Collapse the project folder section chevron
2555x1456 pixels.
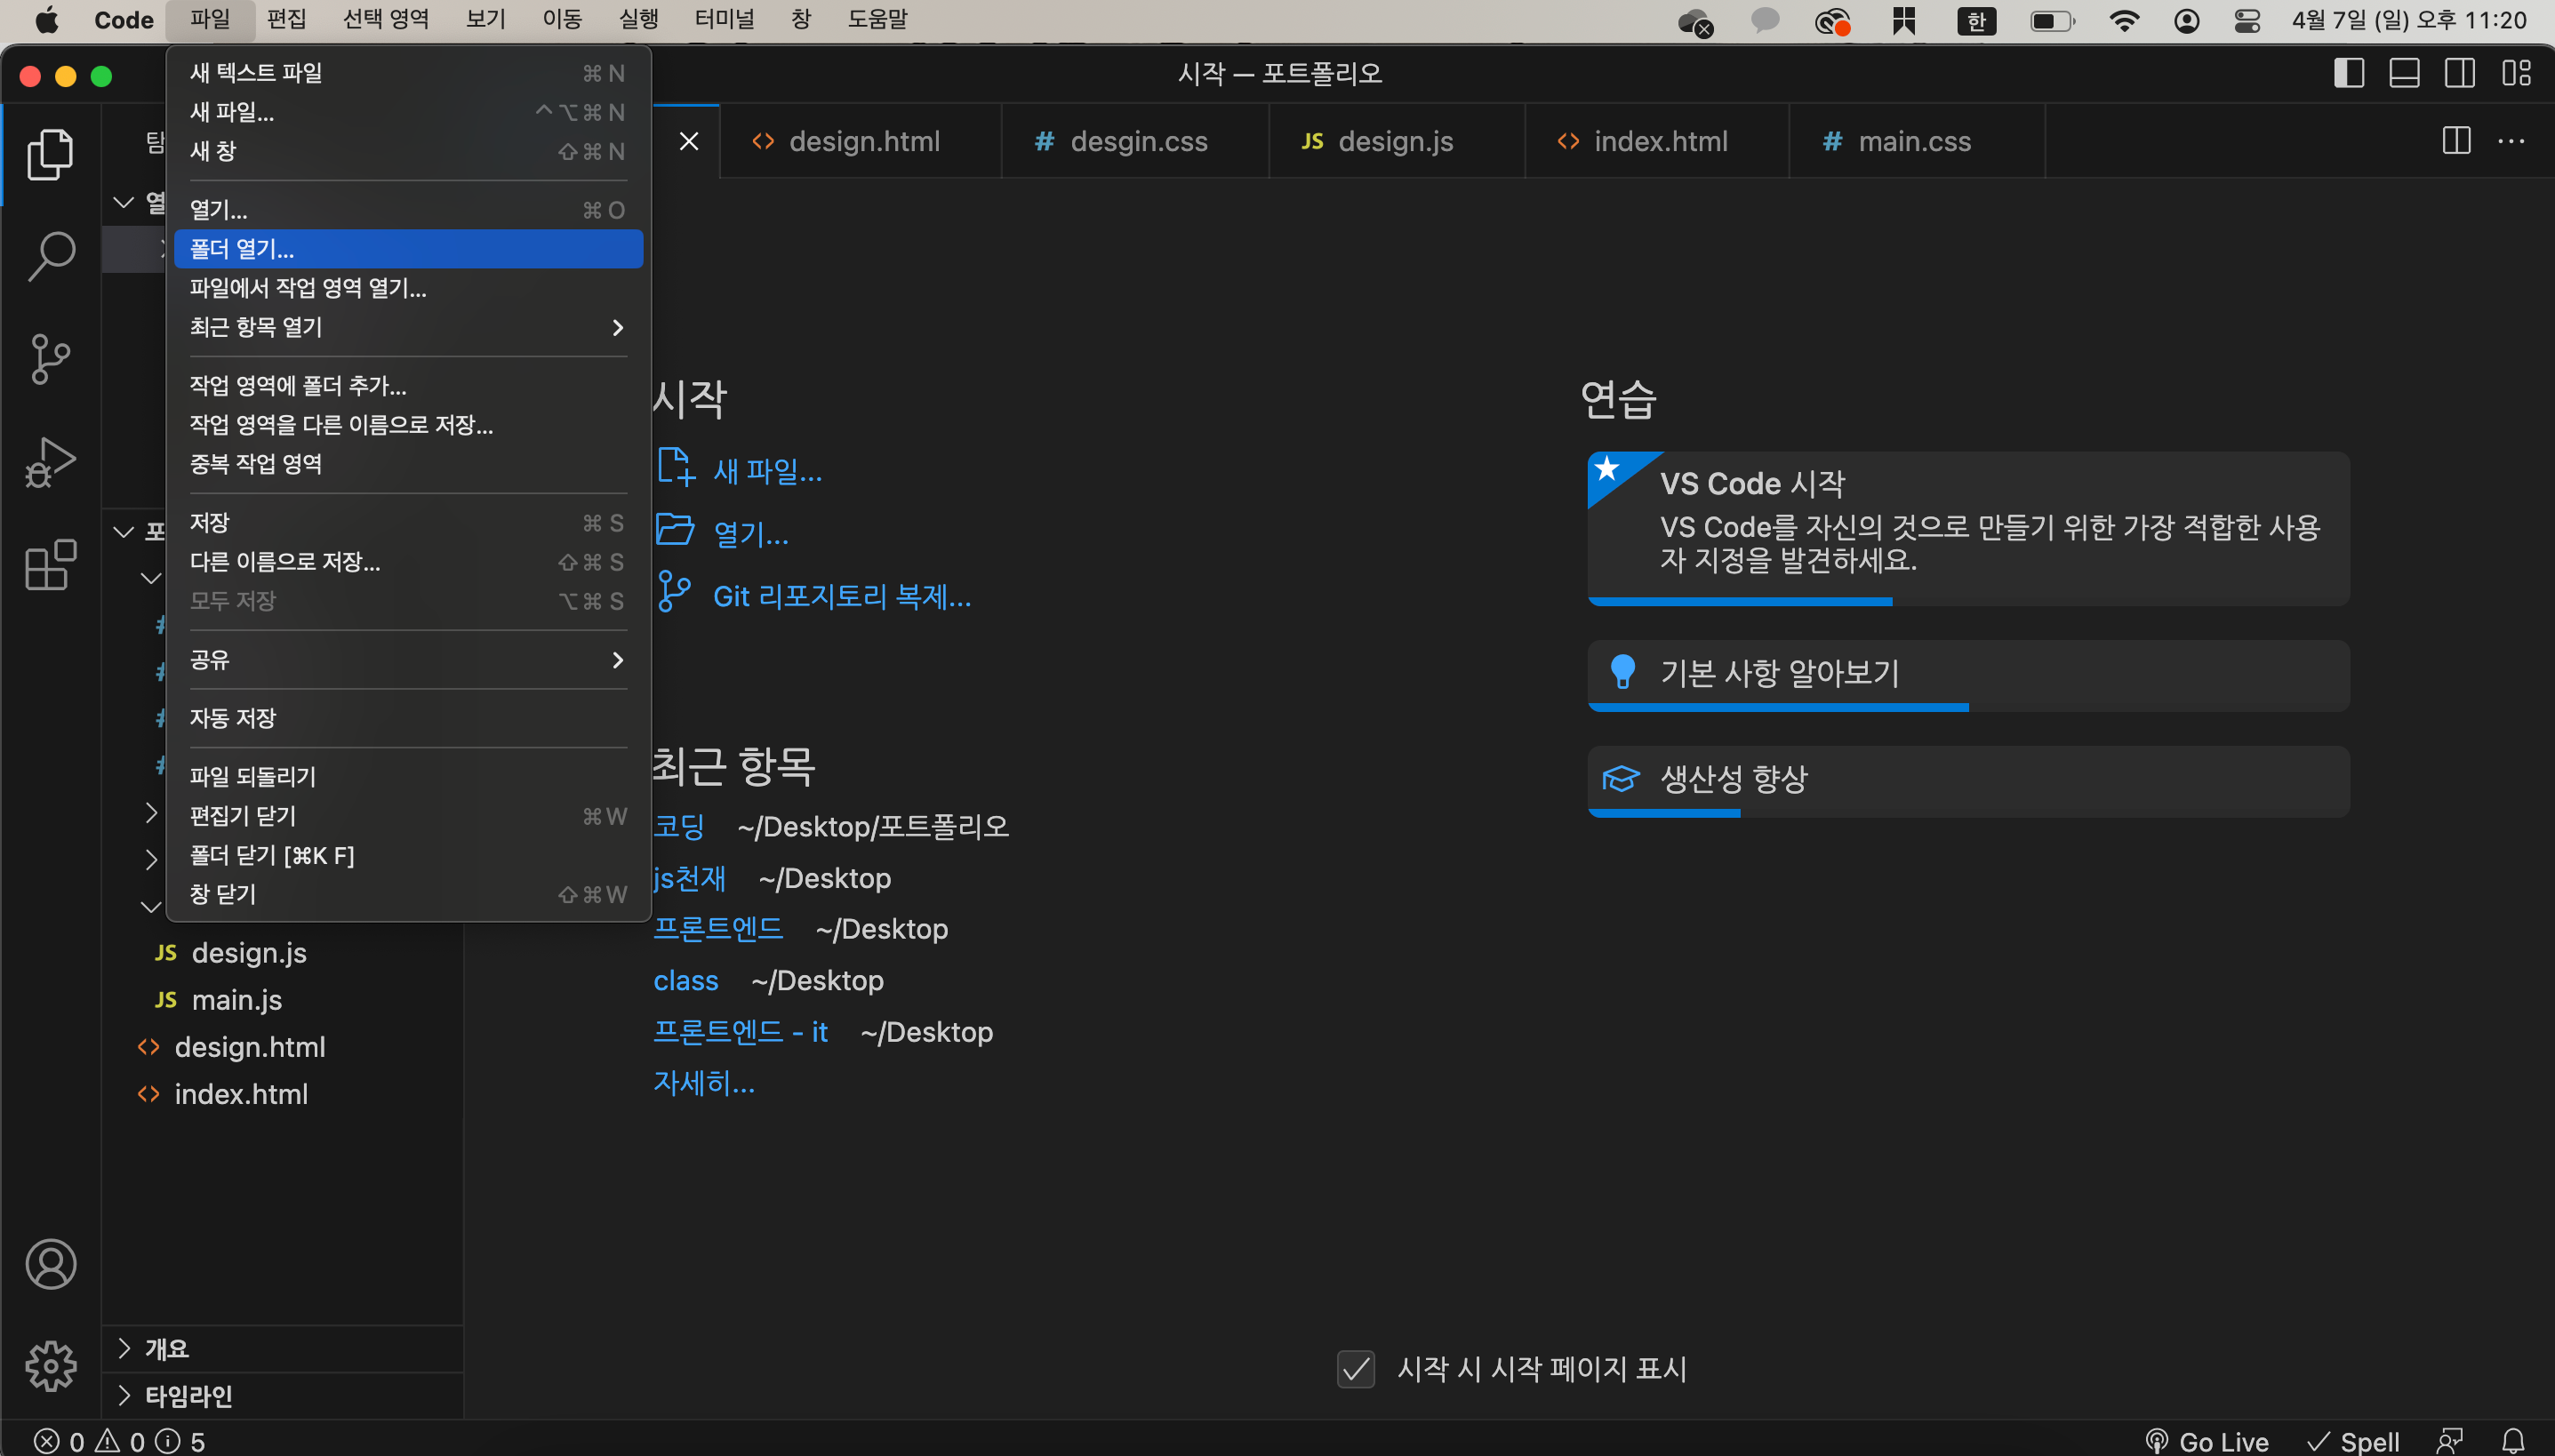coord(123,531)
